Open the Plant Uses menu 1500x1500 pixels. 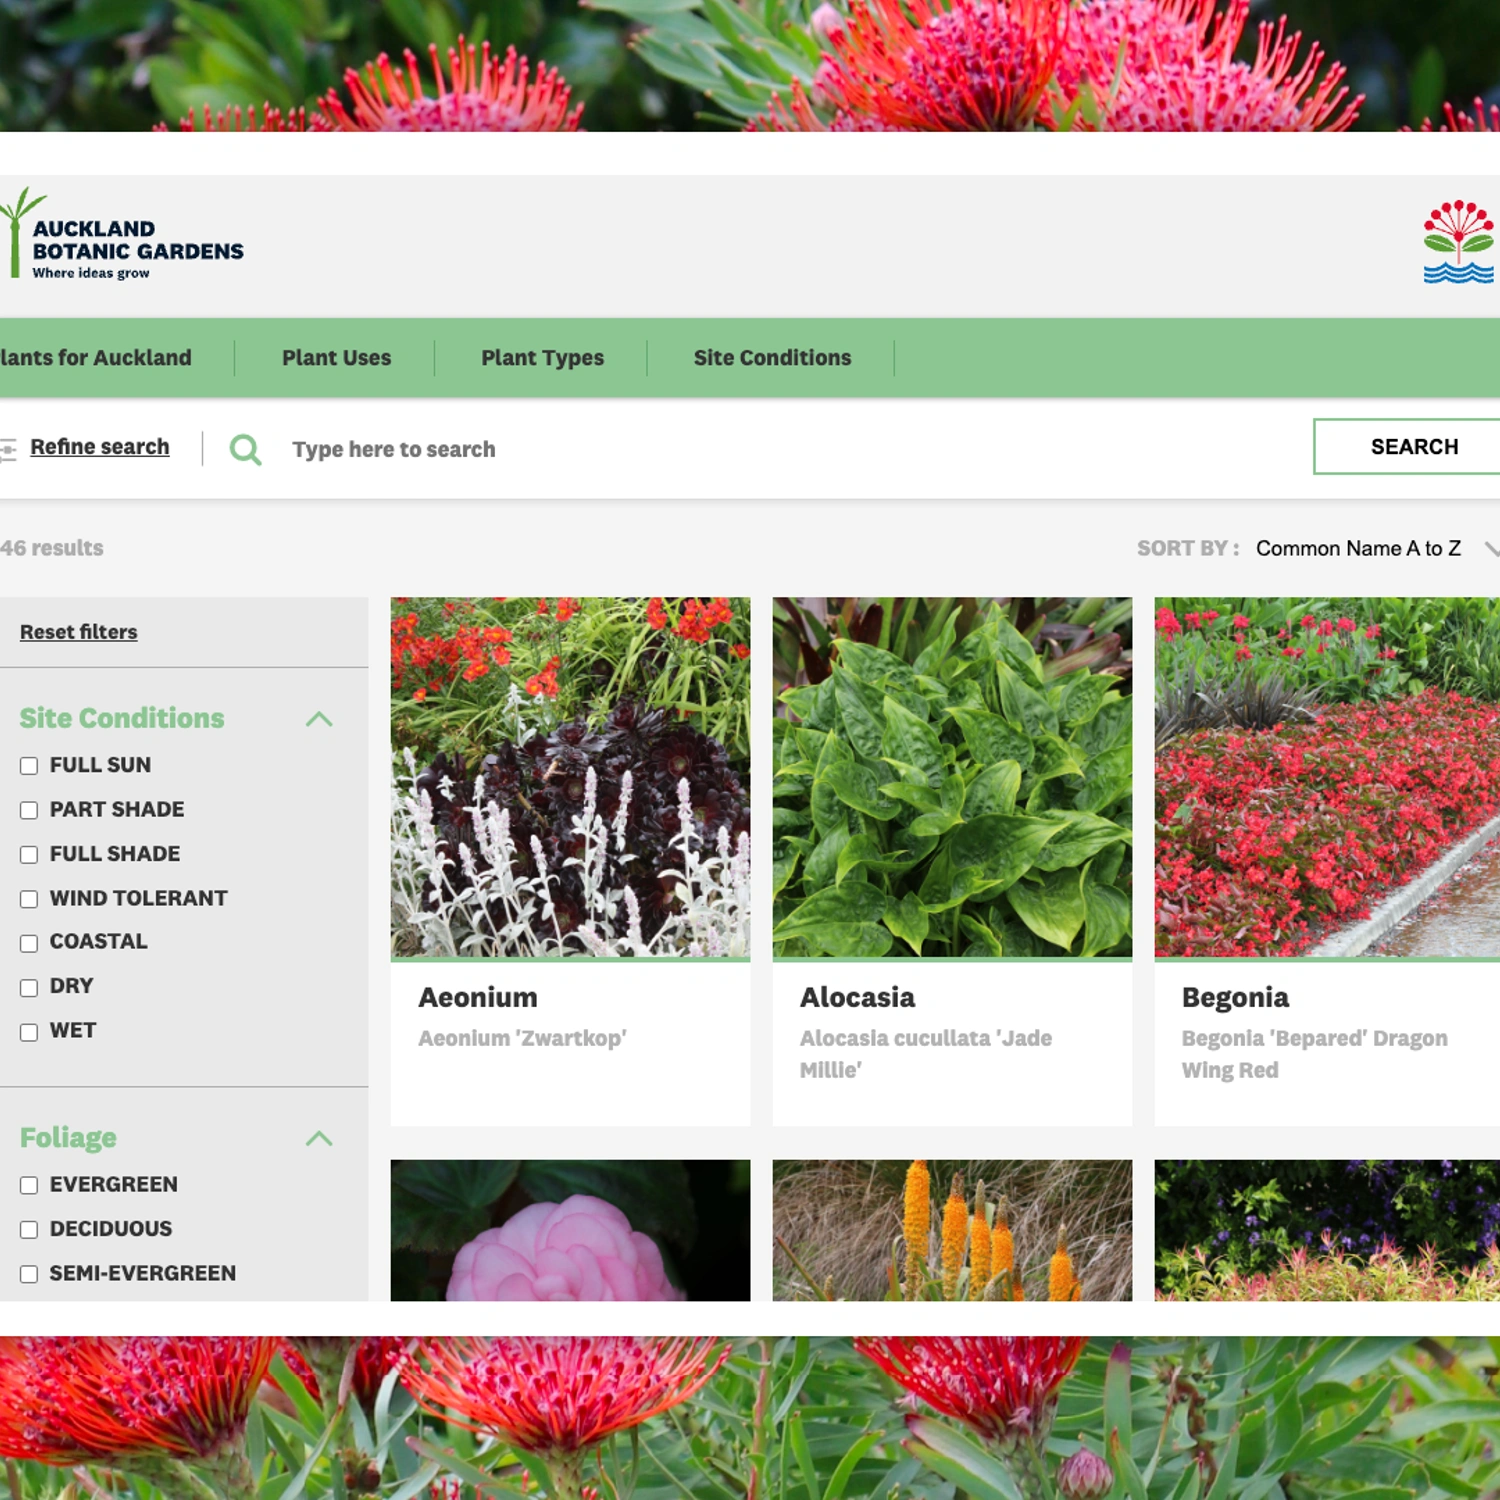pyautogui.click(x=336, y=357)
